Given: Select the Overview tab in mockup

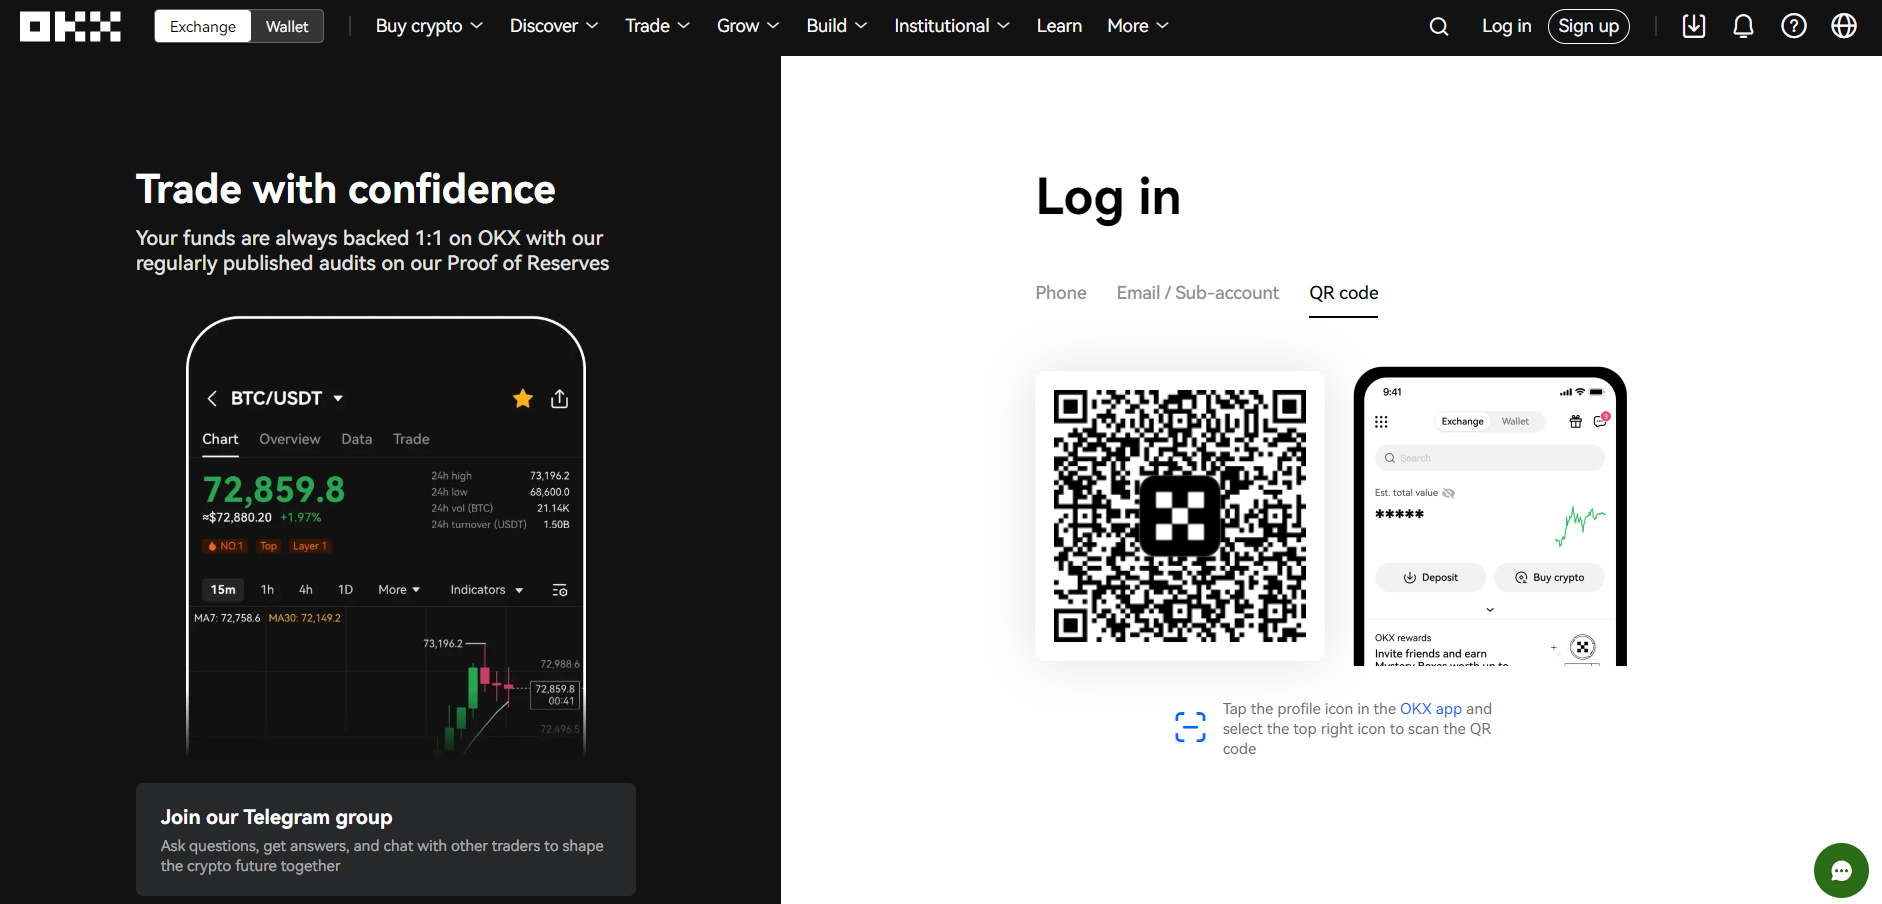Looking at the screenshot, I should coord(290,439).
